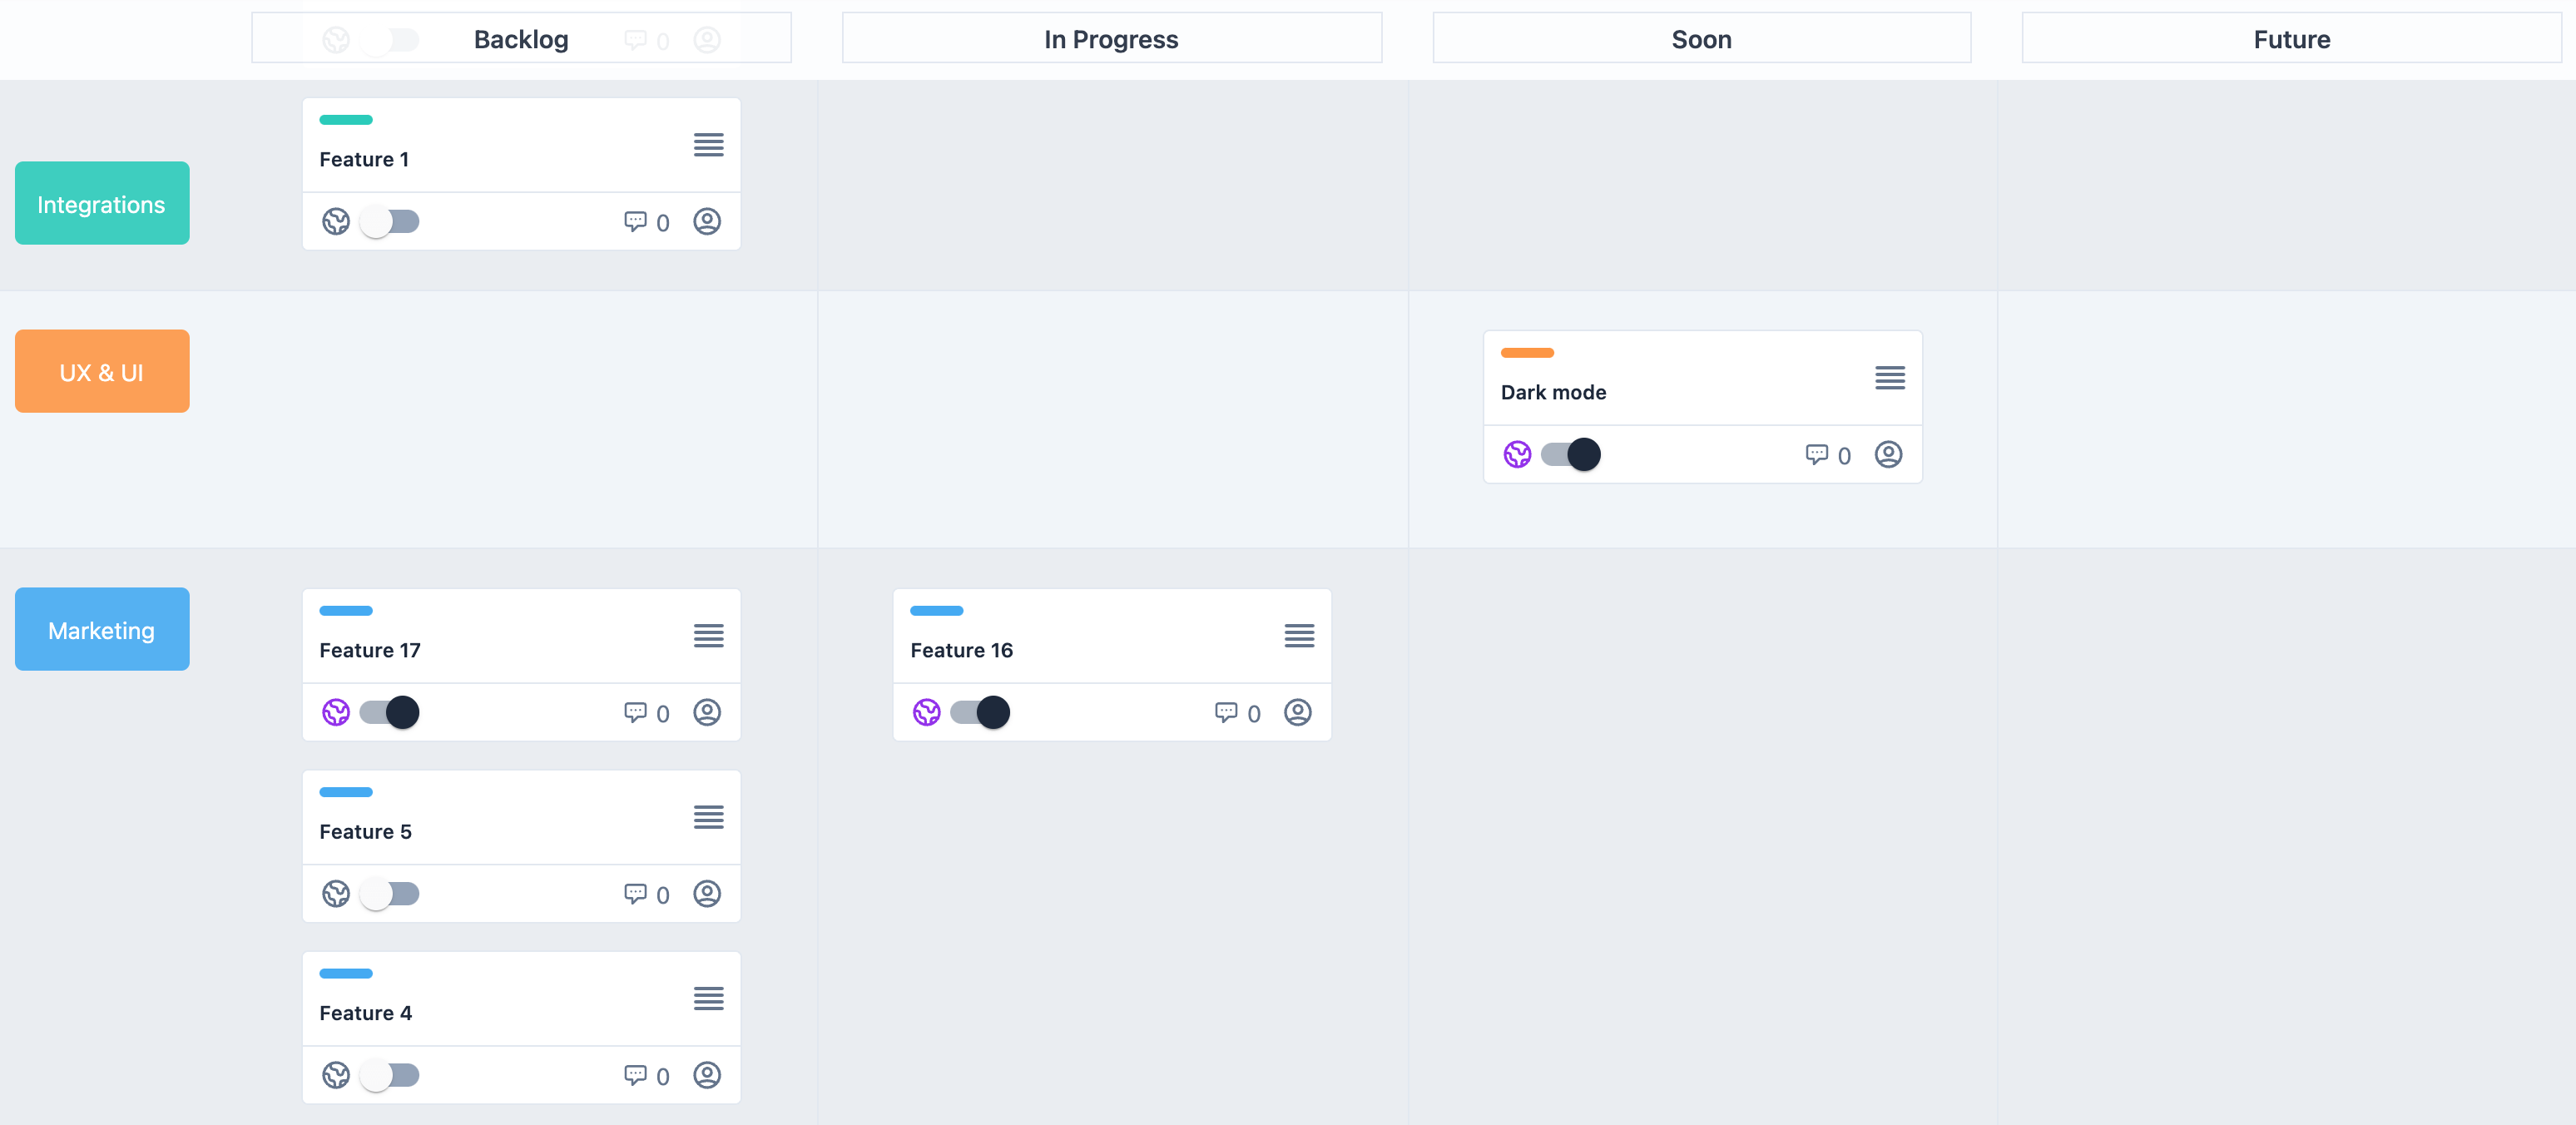Open the Dark mode card hamburger menu

pyautogui.click(x=1889, y=378)
